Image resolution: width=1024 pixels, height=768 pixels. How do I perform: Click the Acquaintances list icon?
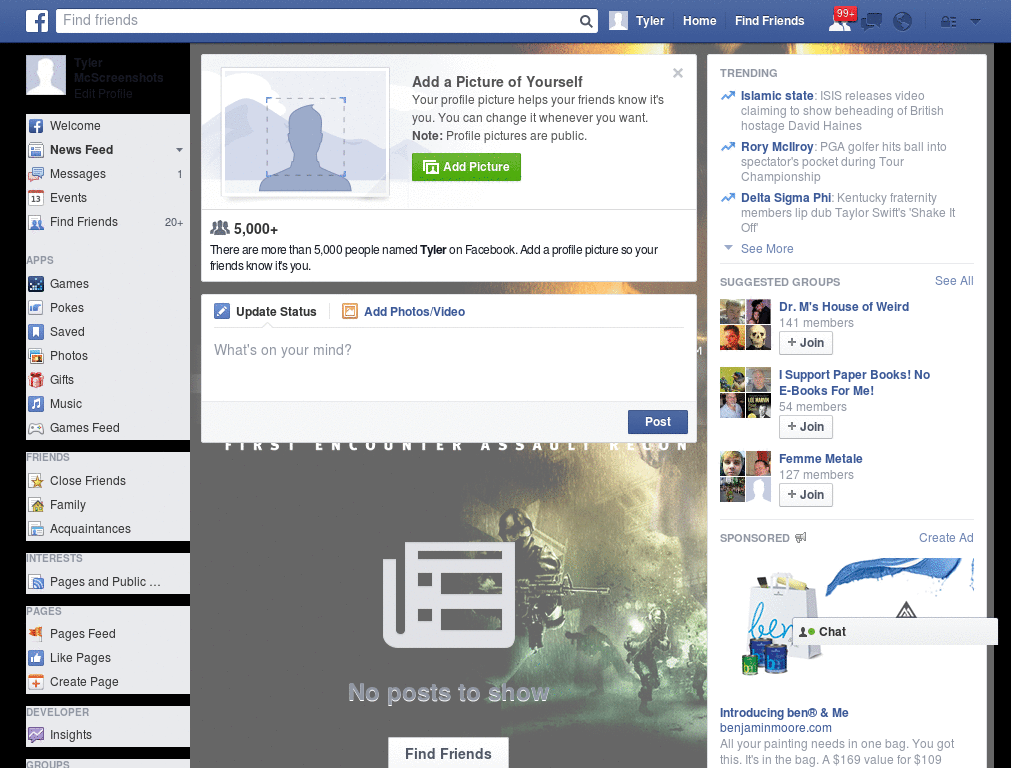click(x=36, y=529)
